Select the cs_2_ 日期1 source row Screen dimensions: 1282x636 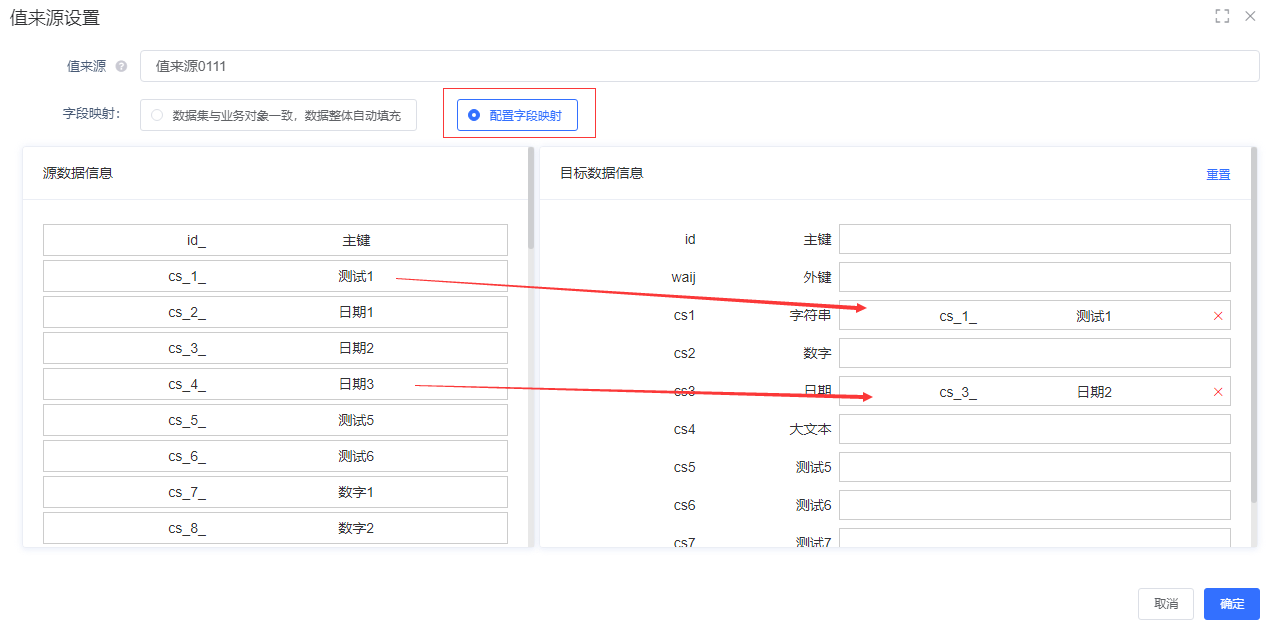[x=275, y=313]
